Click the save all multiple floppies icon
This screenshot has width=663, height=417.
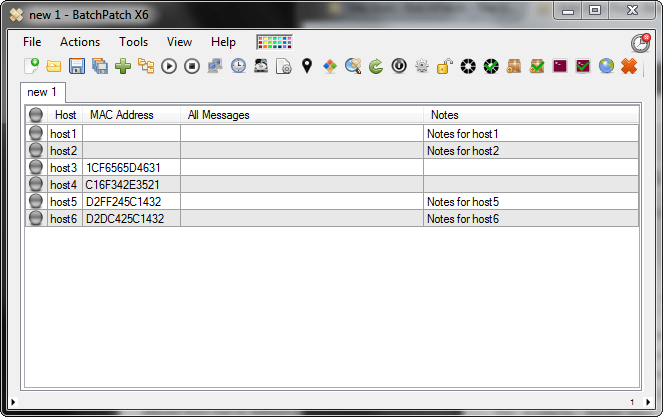100,66
